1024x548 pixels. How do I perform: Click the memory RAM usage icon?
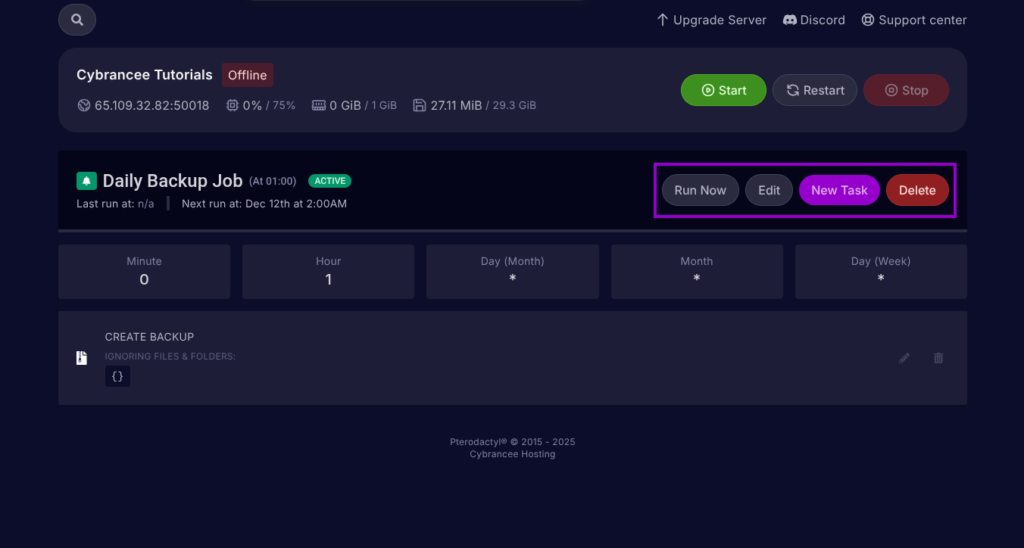click(x=319, y=105)
